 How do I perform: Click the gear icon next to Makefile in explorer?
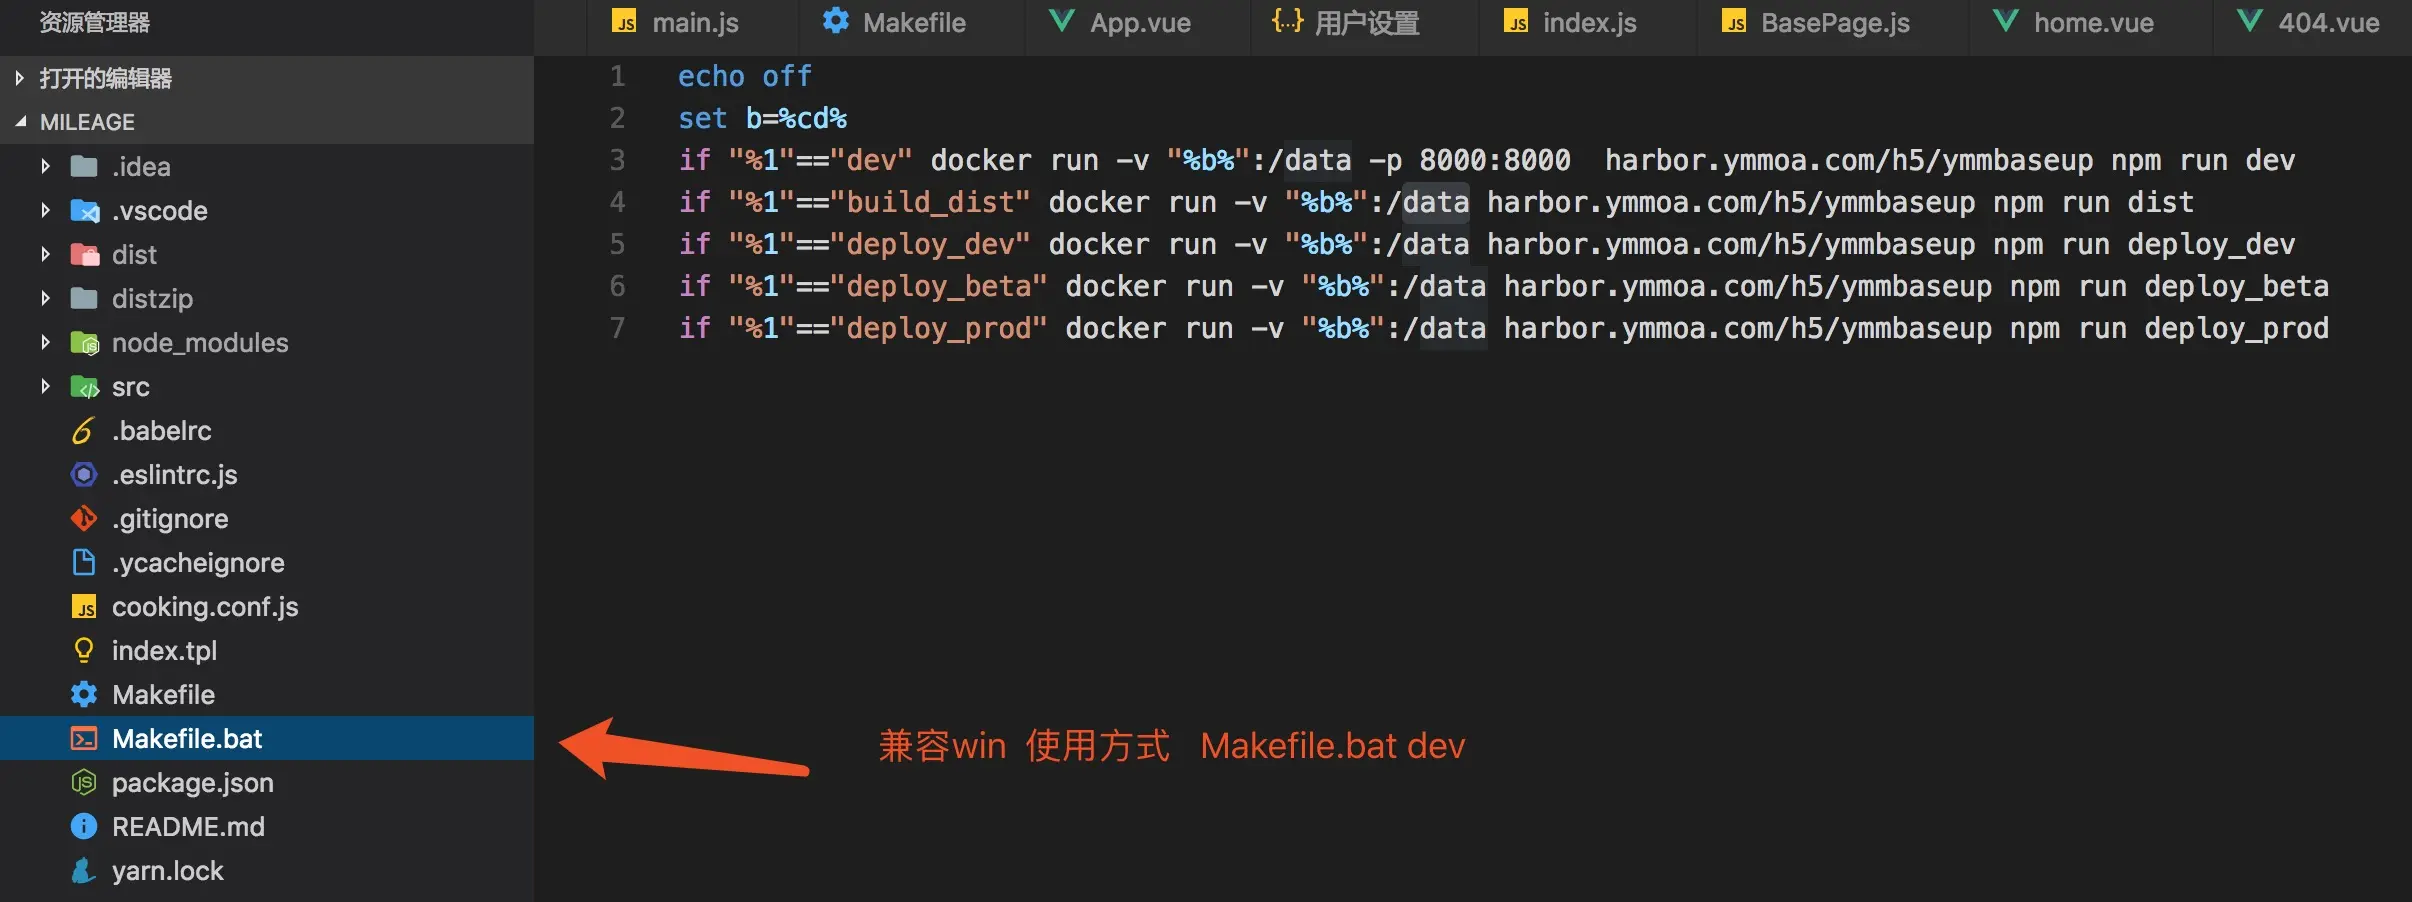[x=84, y=695]
